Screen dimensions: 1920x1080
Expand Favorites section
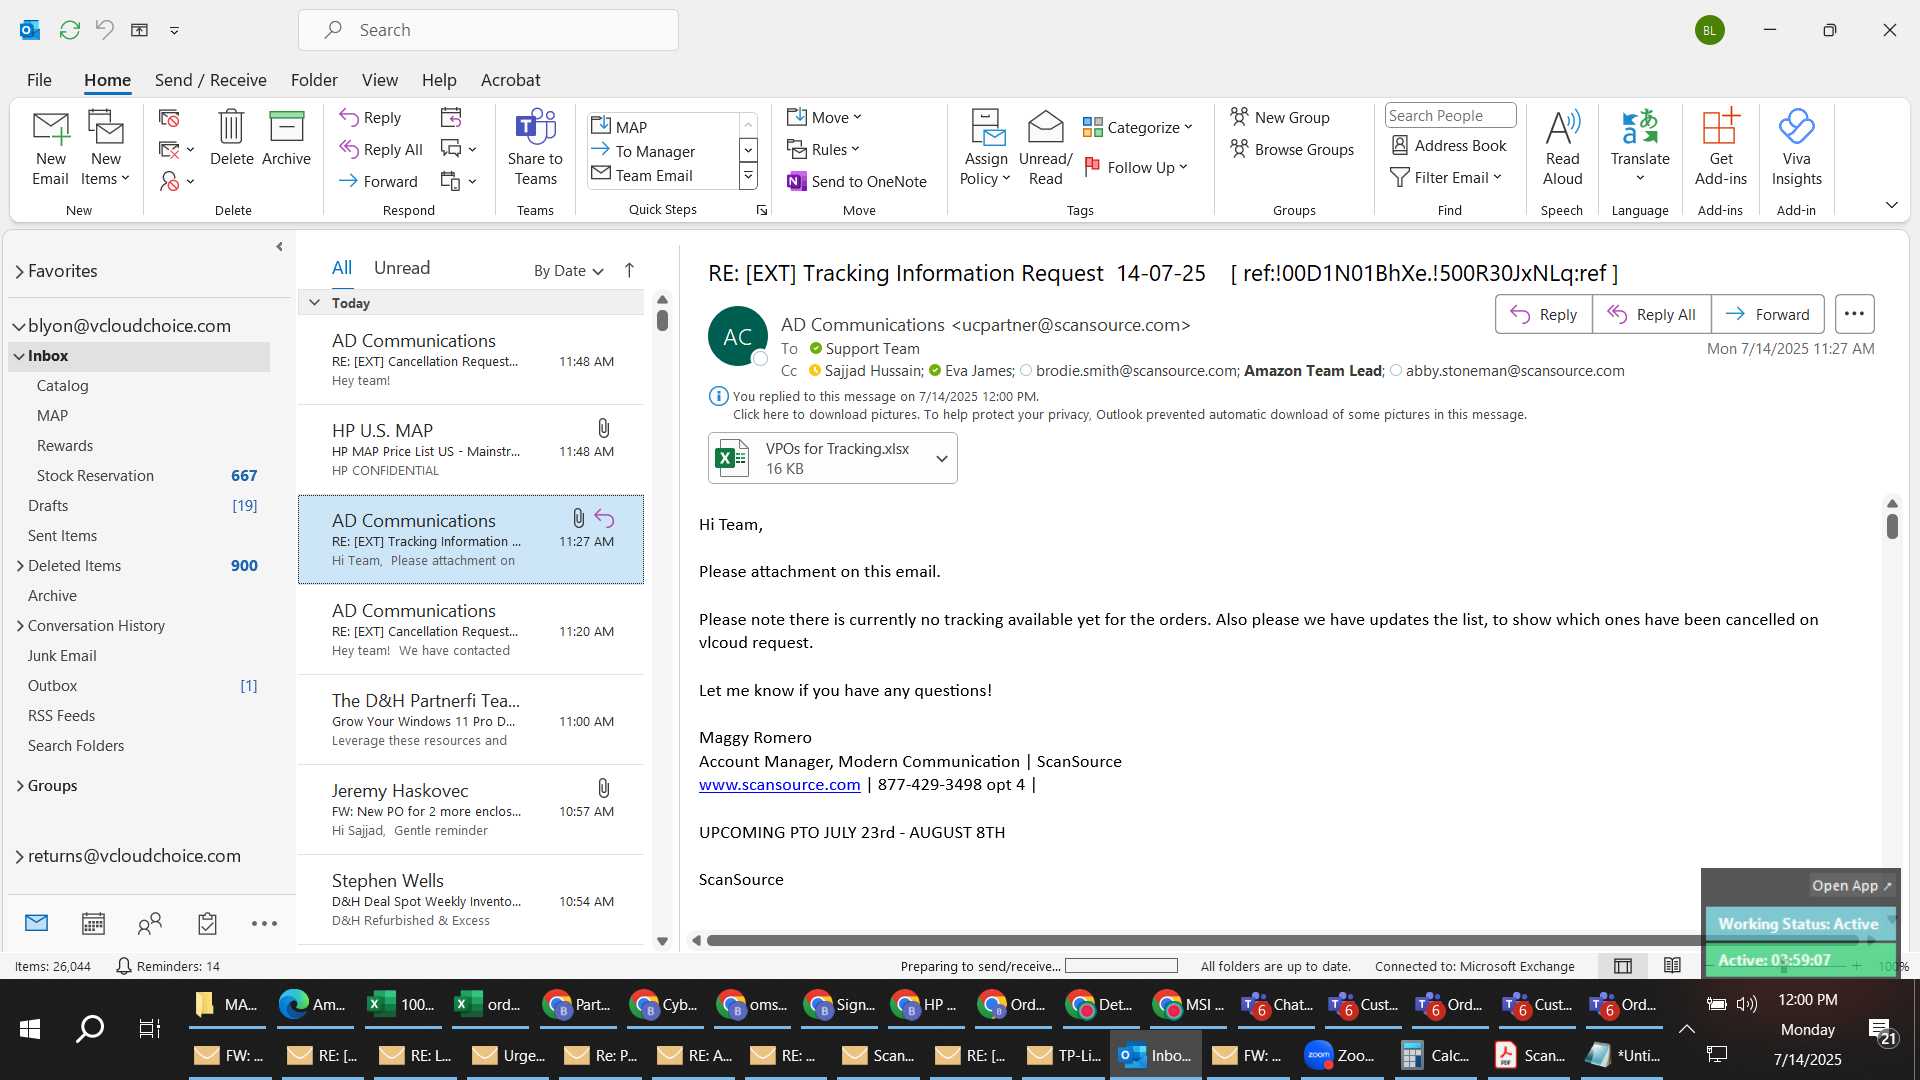[x=19, y=271]
